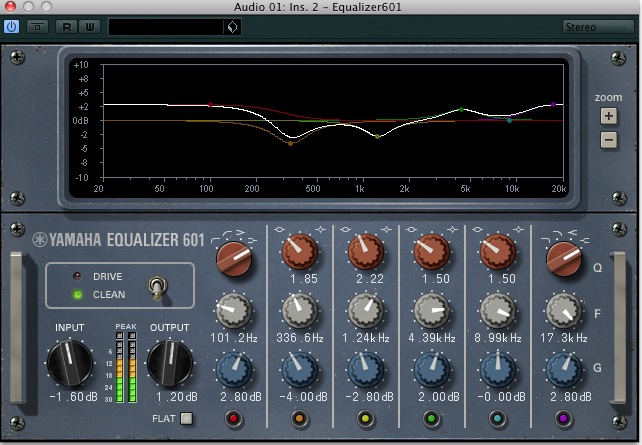Click the frequency knob for 1.24k Hz
This screenshot has height=445, width=642.
point(366,311)
